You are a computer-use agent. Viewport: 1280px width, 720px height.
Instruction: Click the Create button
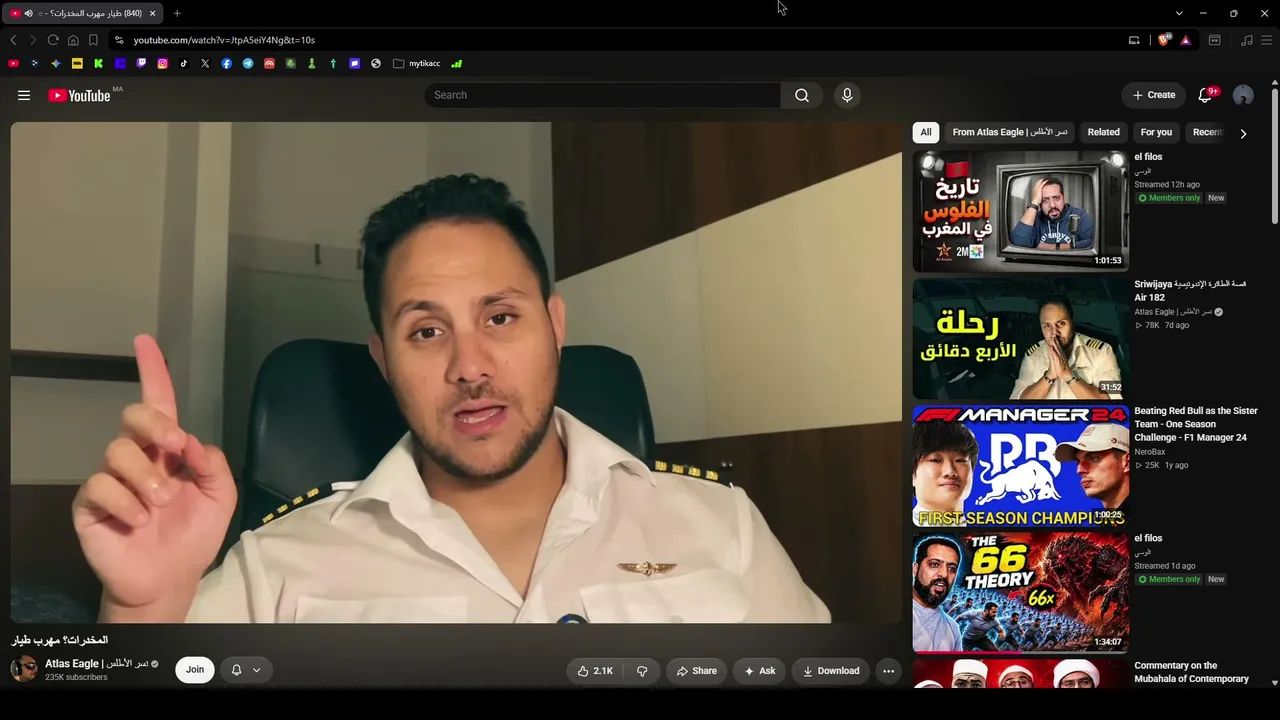(x=1154, y=95)
